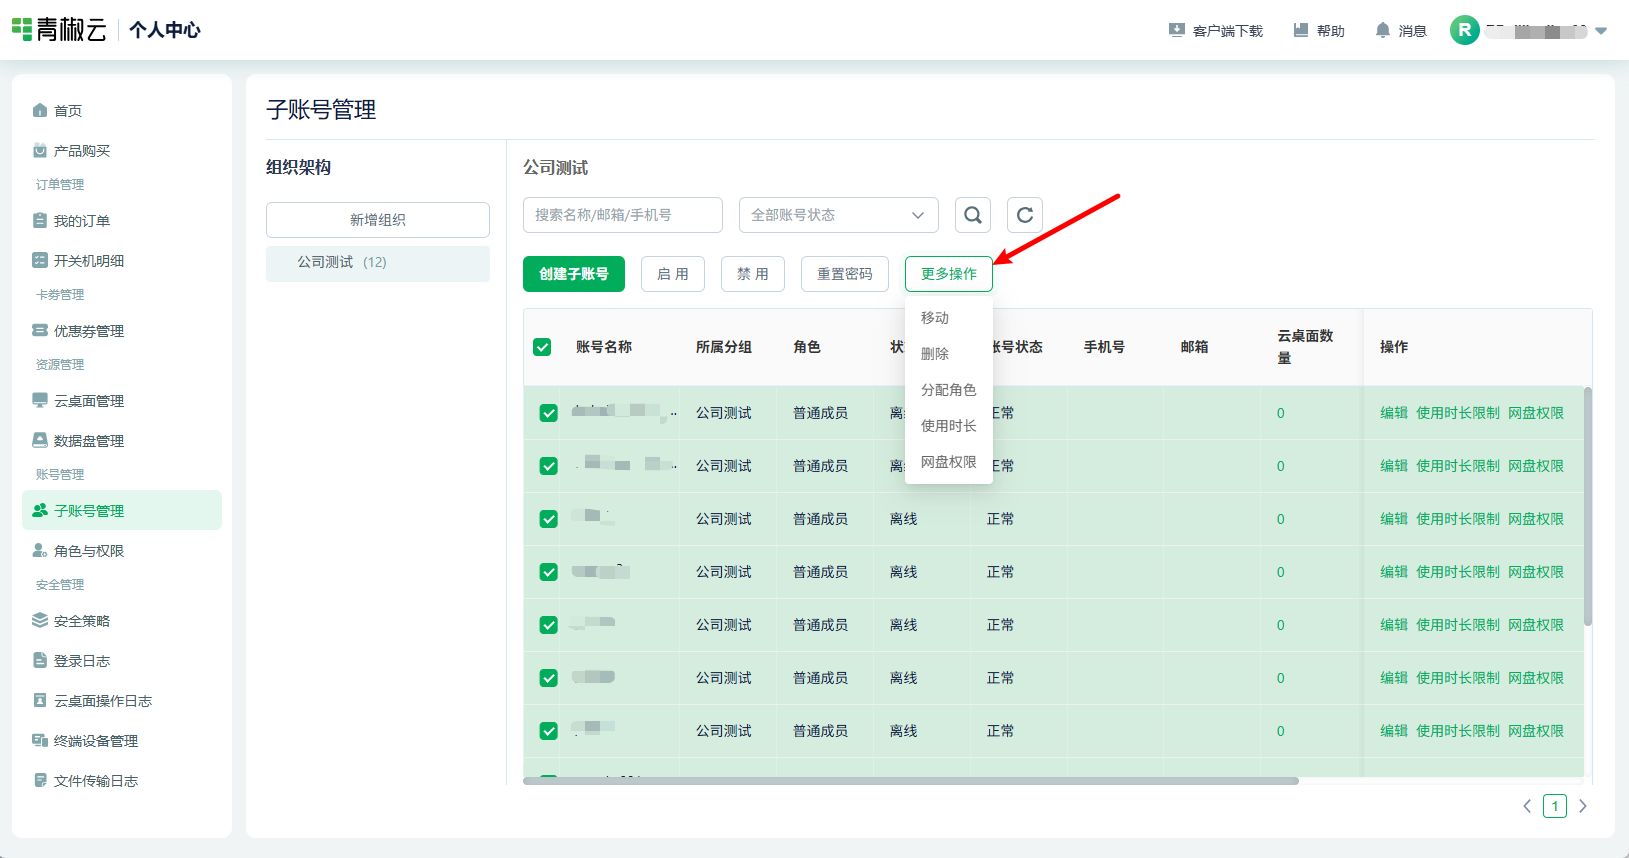Choose 分配角色 in the dropdown menu

coord(949,390)
